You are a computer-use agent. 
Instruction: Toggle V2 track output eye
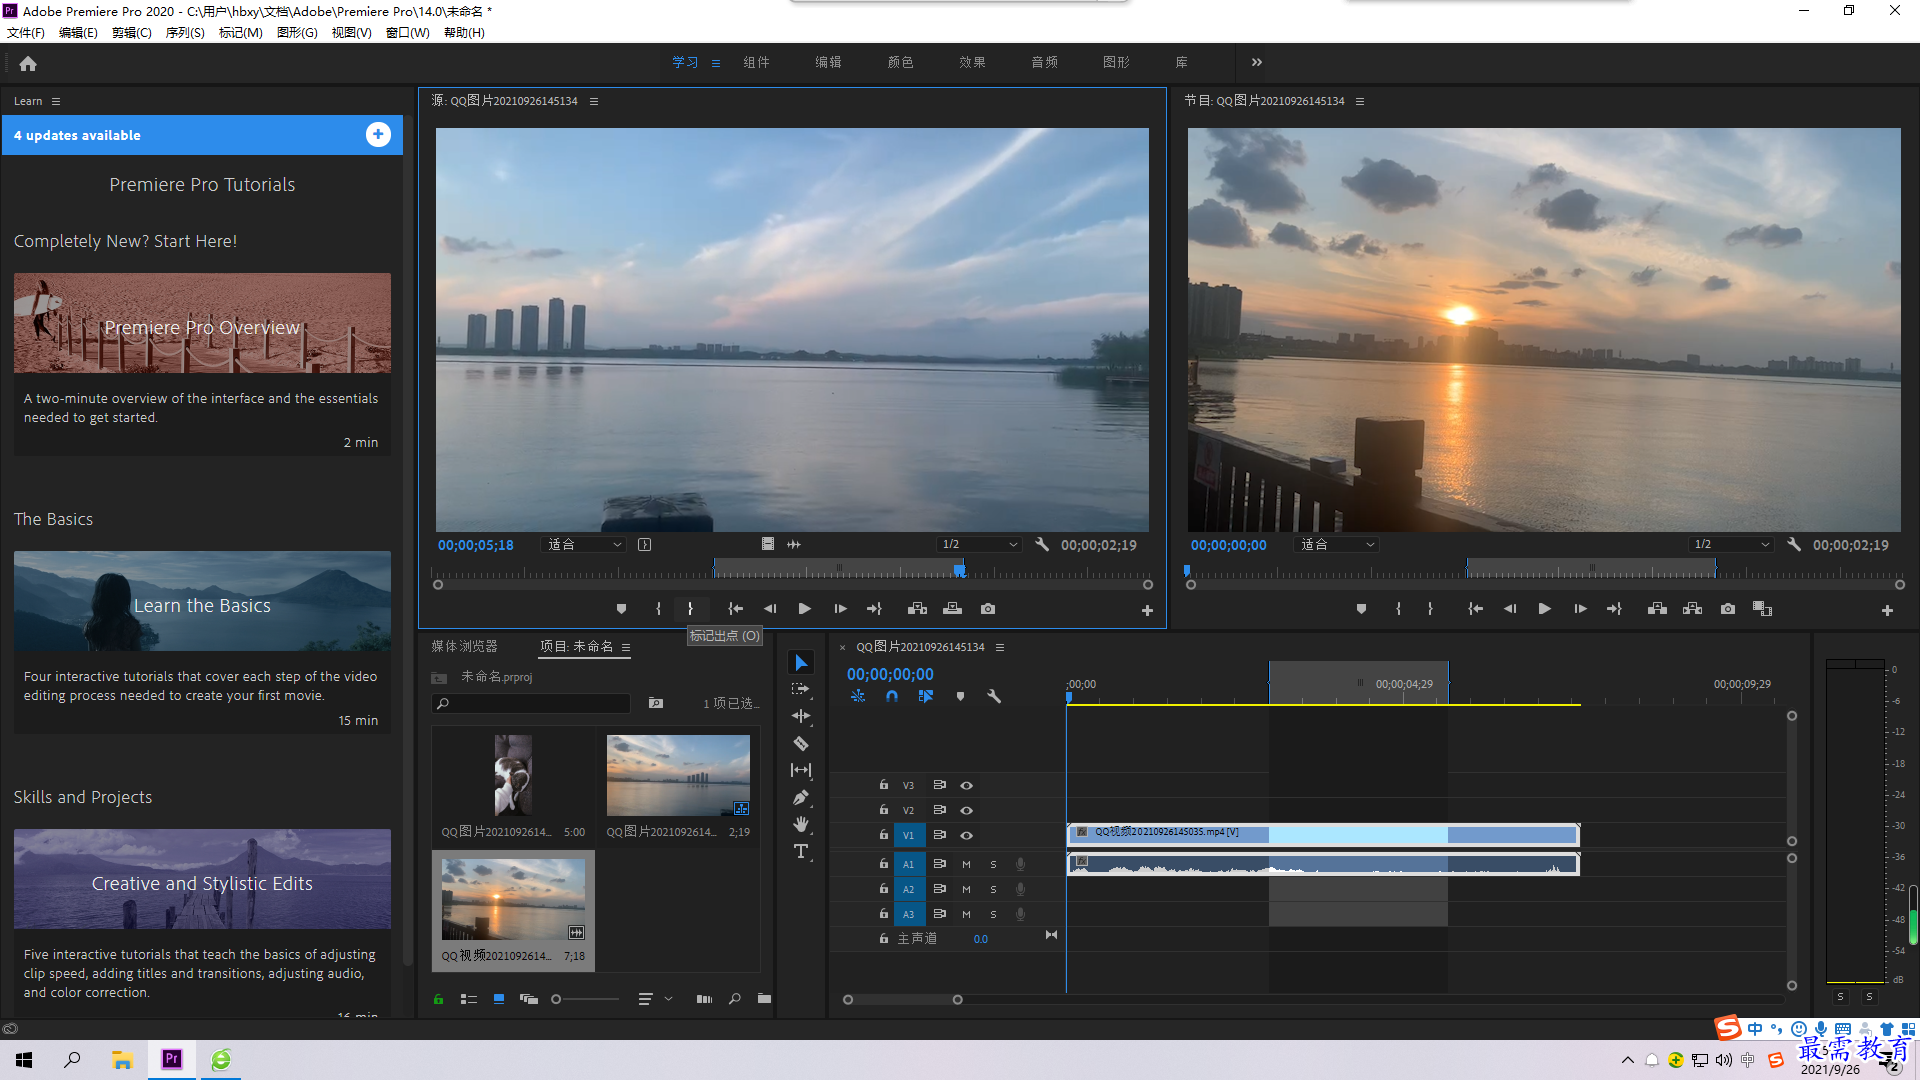point(966,810)
